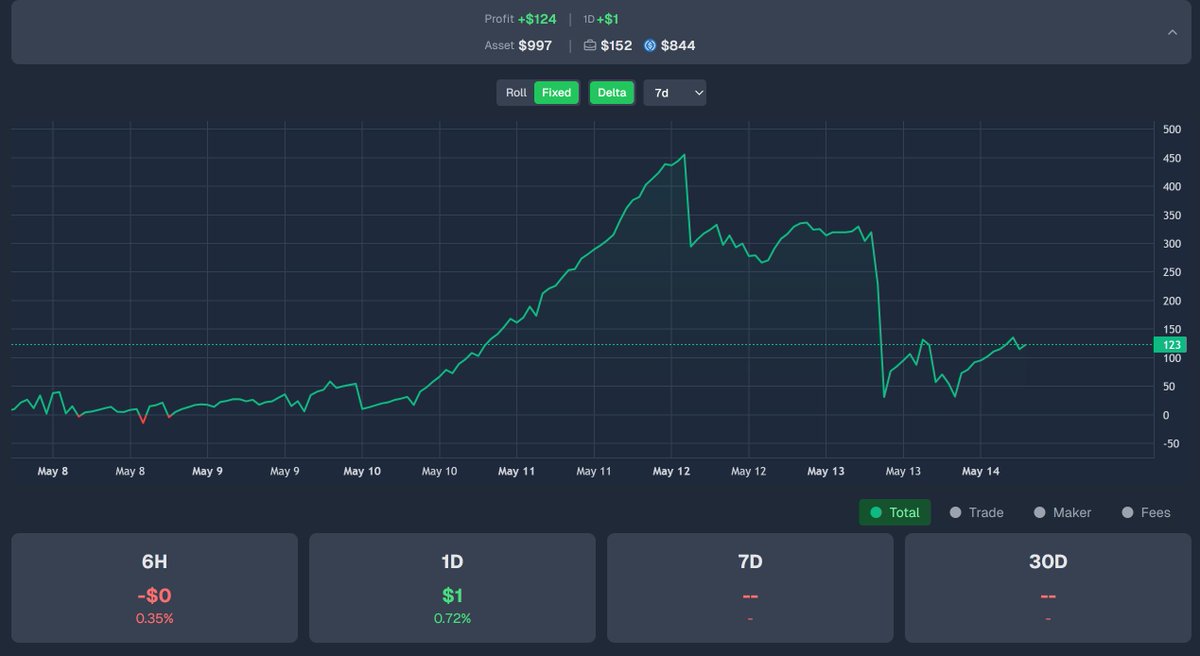Open the 7d time range dropdown

675,93
